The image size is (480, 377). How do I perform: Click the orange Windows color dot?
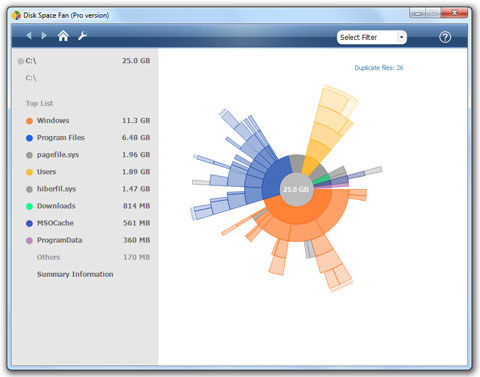[x=29, y=121]
